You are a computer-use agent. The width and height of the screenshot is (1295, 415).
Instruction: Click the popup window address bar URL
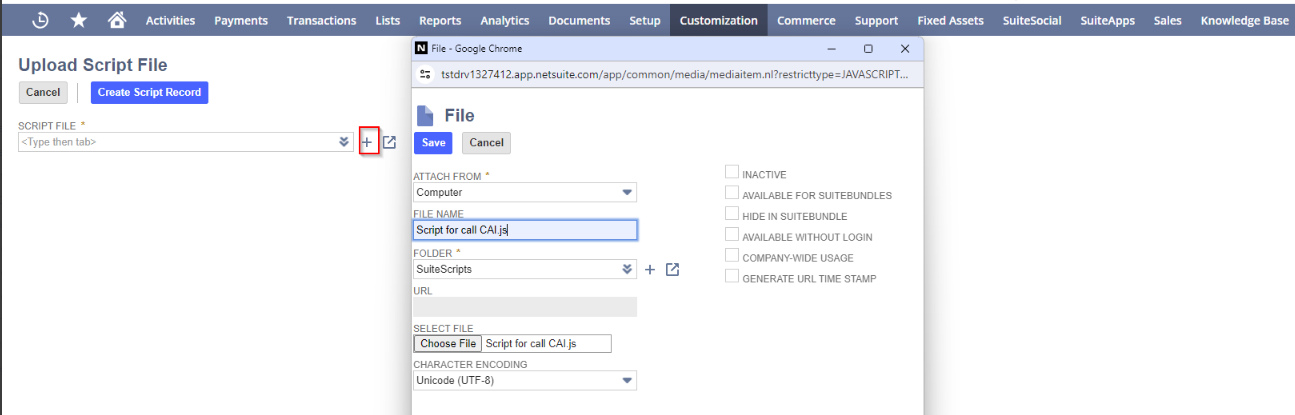[675, 74]
